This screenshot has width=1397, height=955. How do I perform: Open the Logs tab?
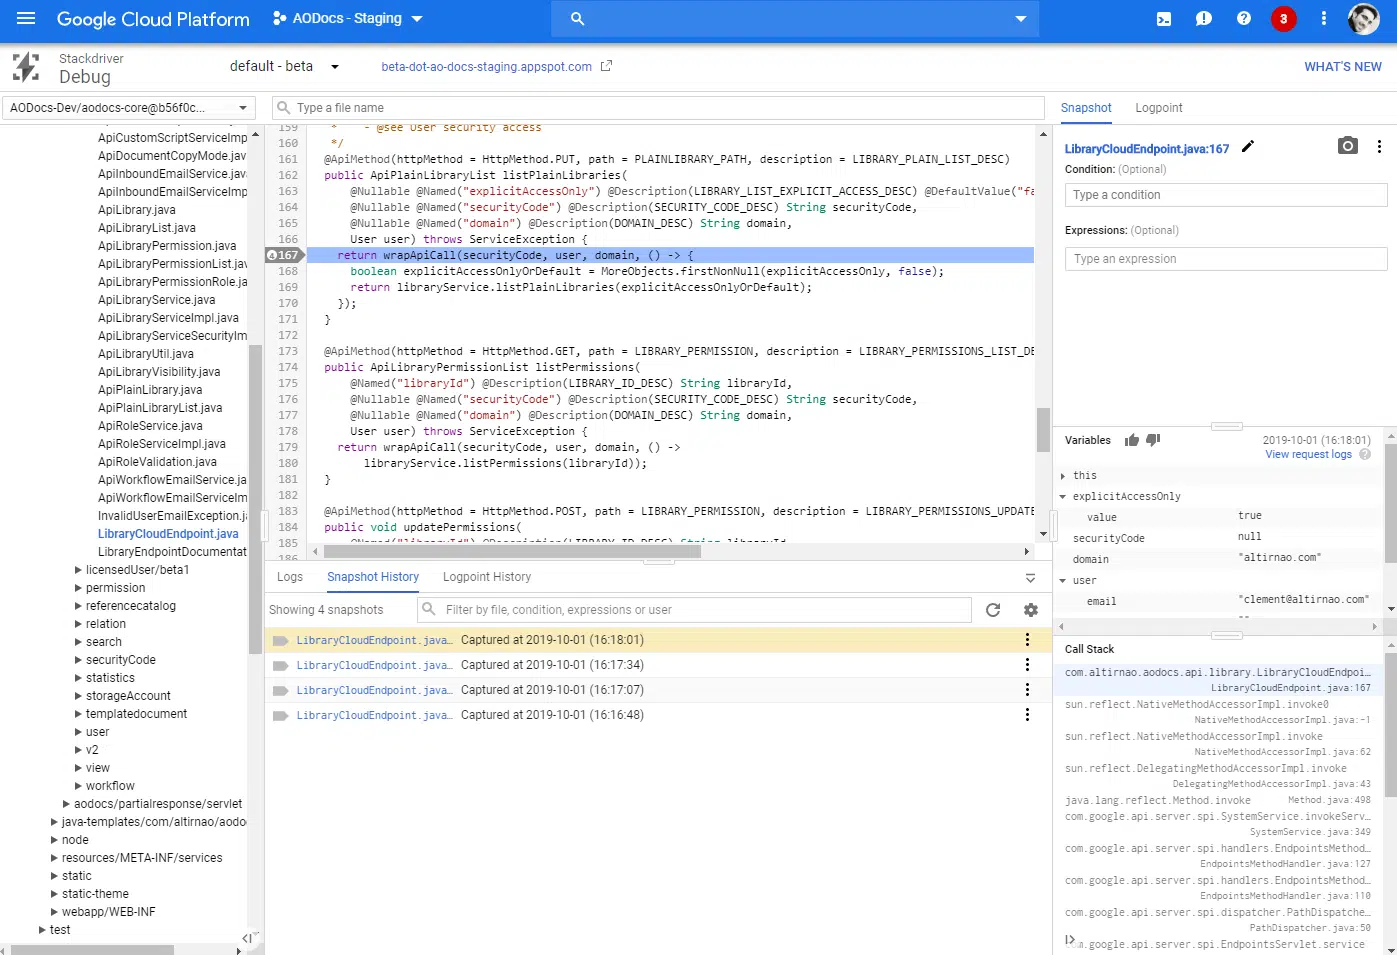coord(290,577)
